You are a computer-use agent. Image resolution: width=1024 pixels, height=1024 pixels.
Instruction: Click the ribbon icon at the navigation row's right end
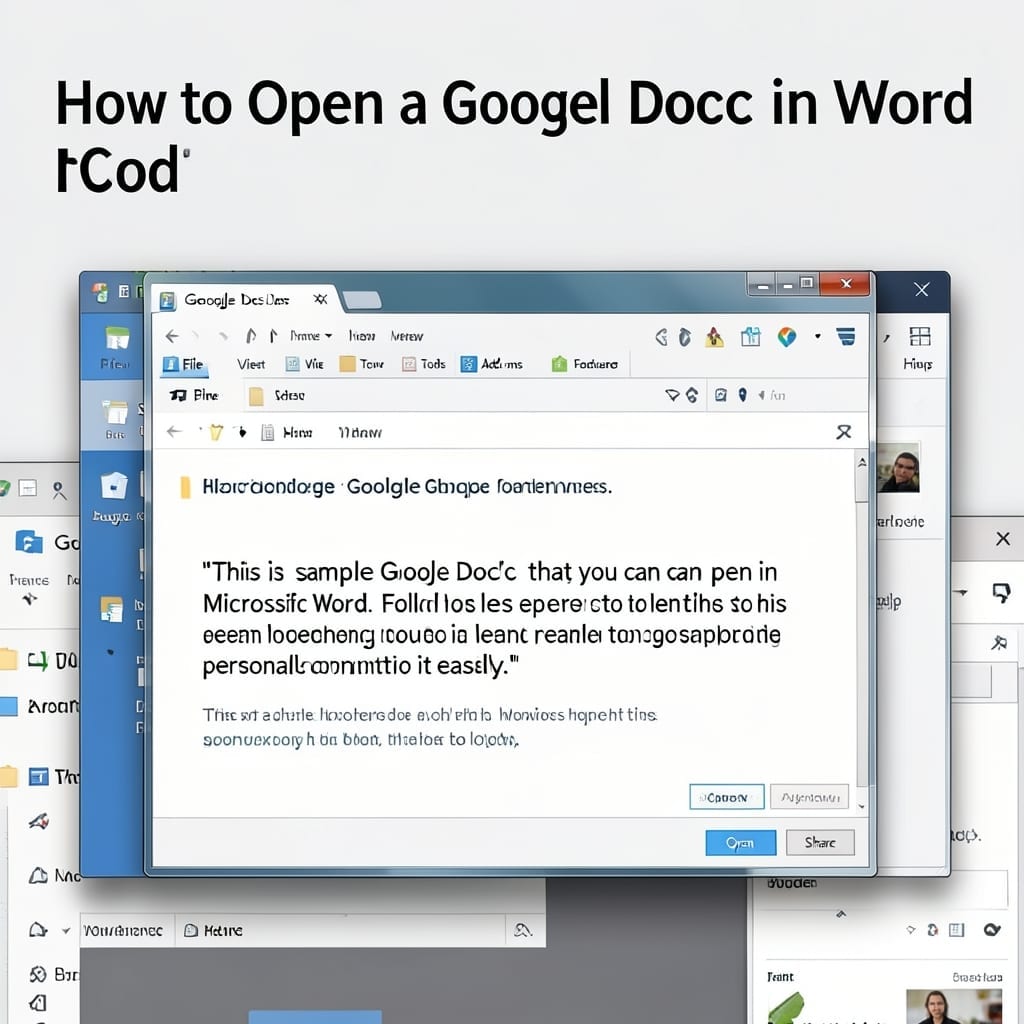[x=844, y=432]
